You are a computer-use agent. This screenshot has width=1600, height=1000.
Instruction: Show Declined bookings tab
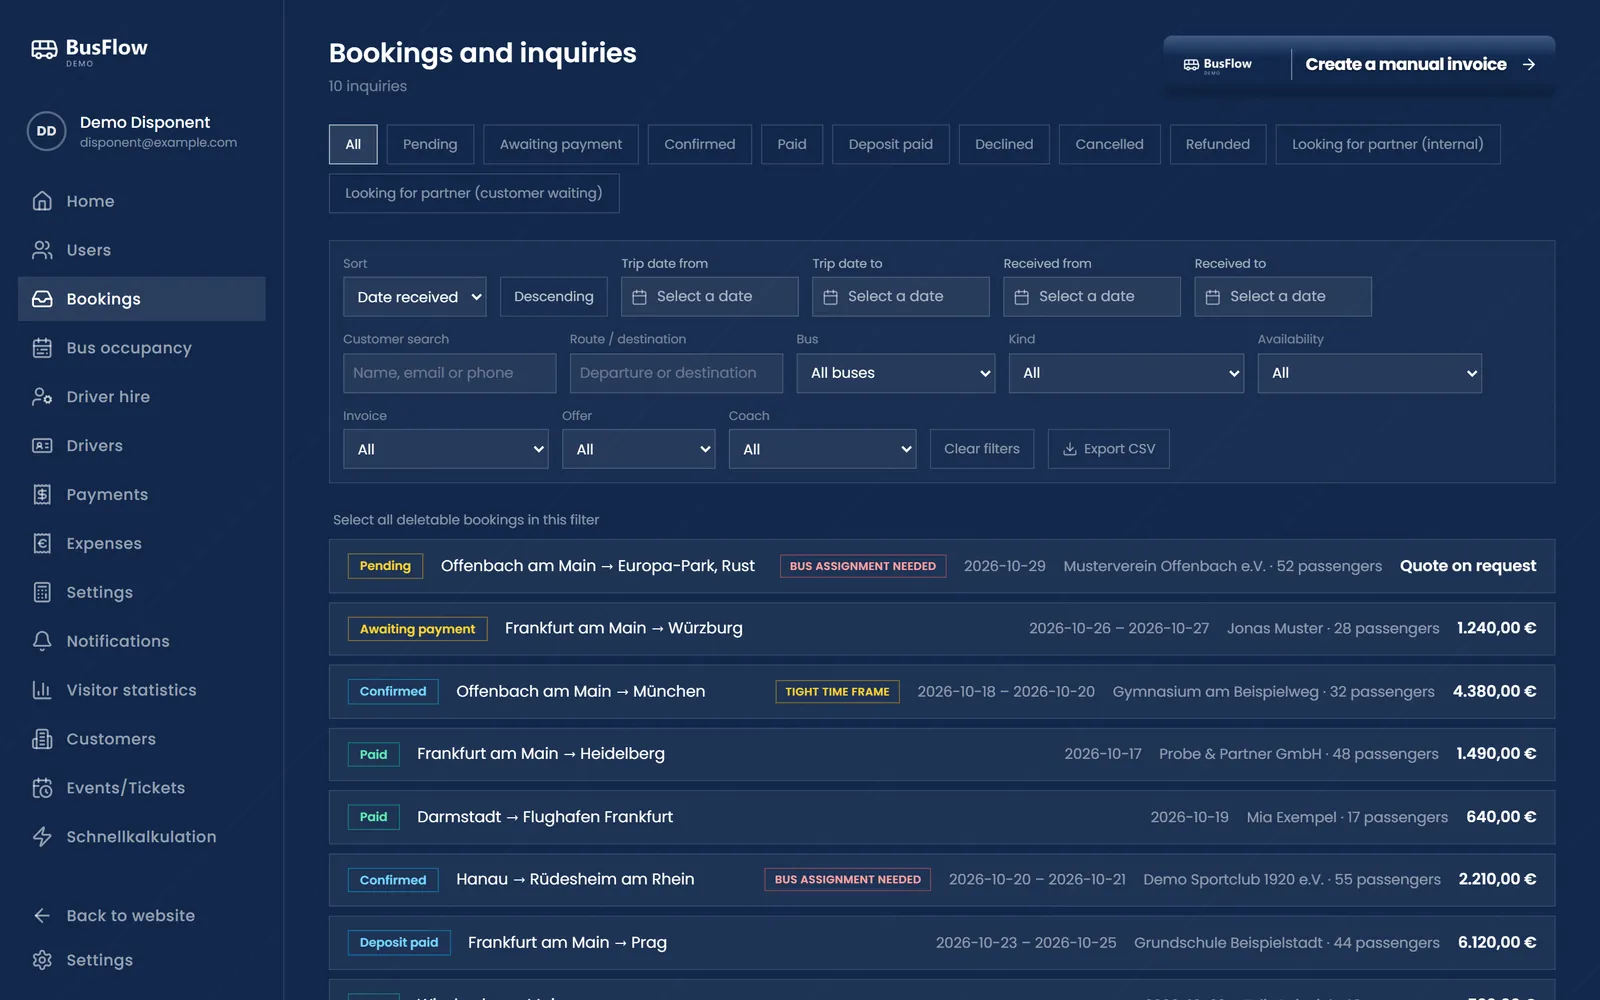(1004, 144)
